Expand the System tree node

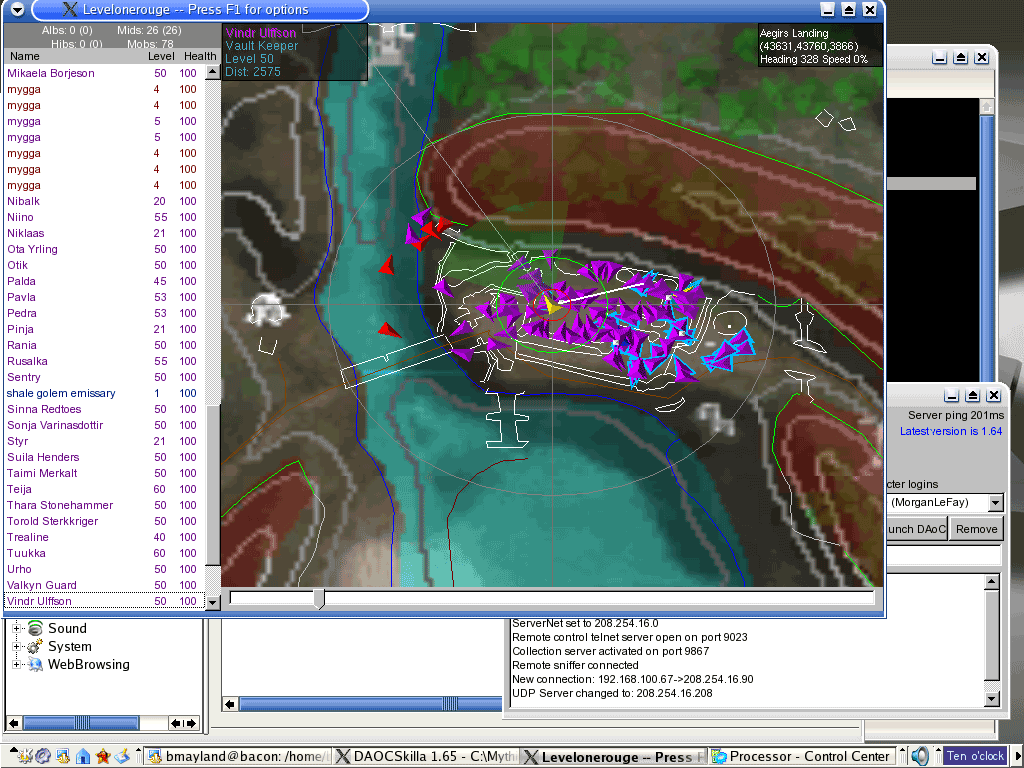(16, 647)
